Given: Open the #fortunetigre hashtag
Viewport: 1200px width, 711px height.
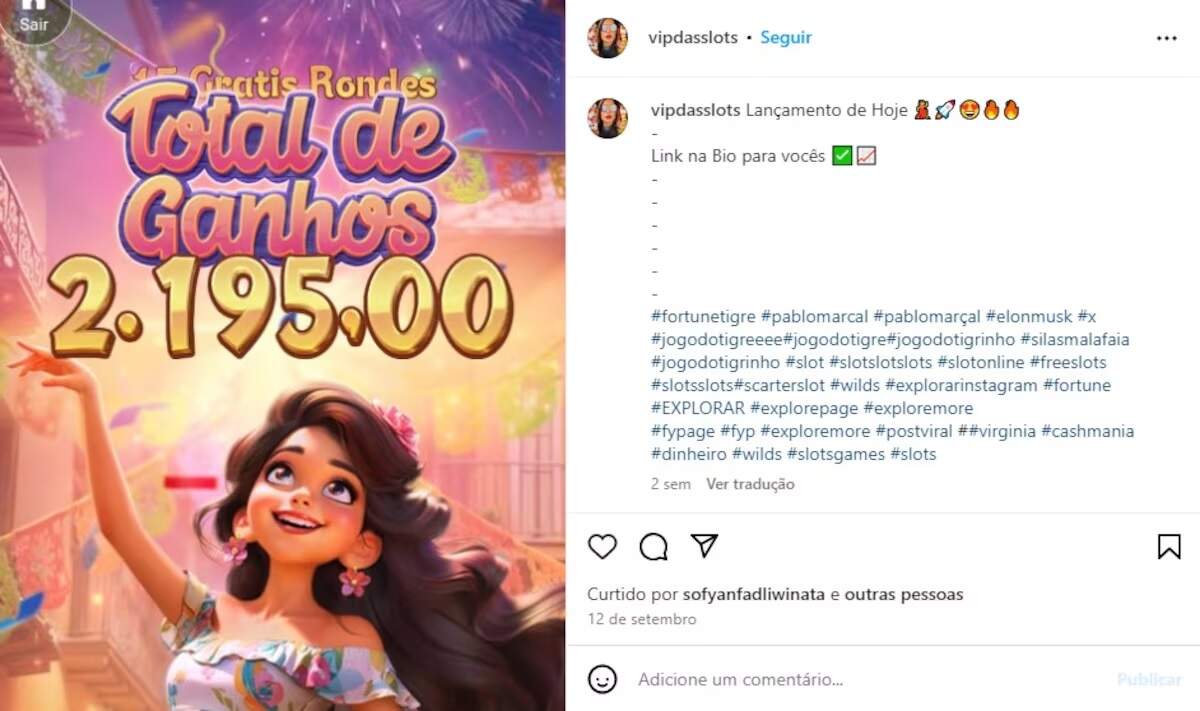Looking at the screenshot, I should 703,317.
